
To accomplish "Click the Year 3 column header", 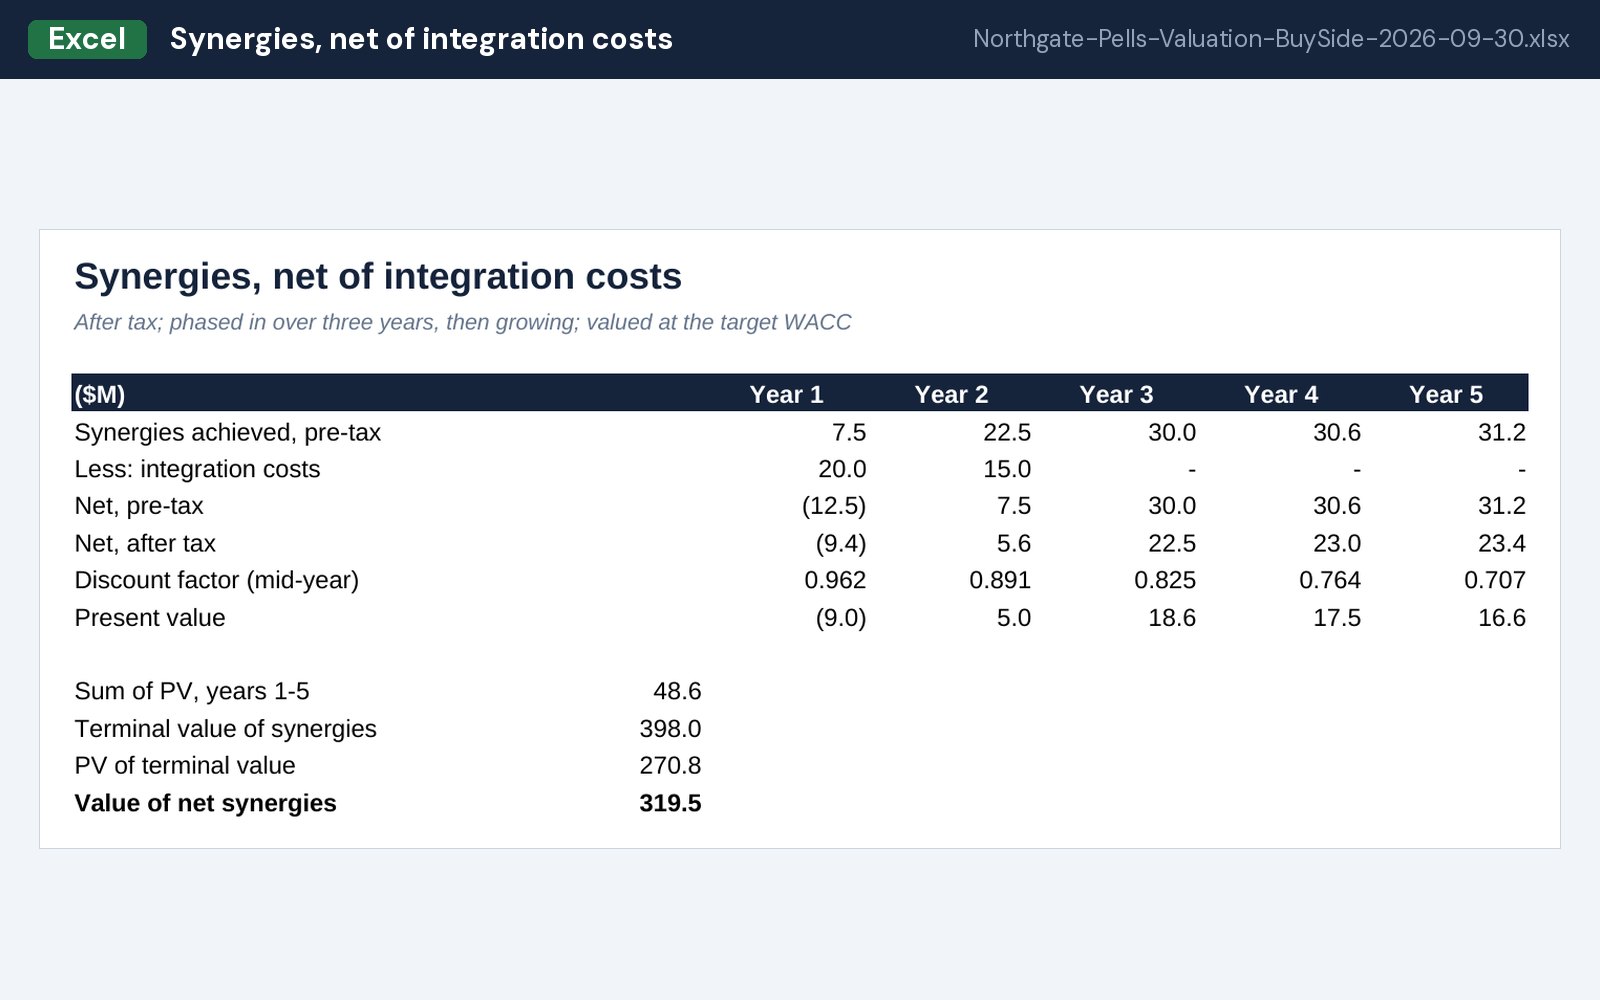I will coord(1116,394).
